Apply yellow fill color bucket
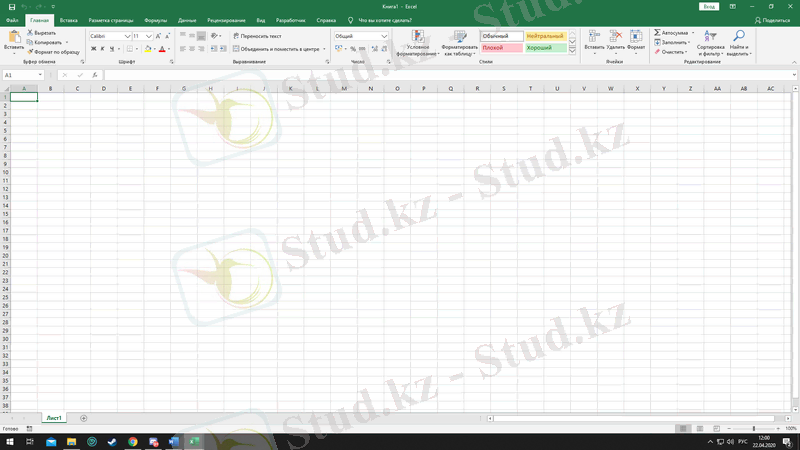This screenshot has width=800, height=450. [x=147, y=49]
